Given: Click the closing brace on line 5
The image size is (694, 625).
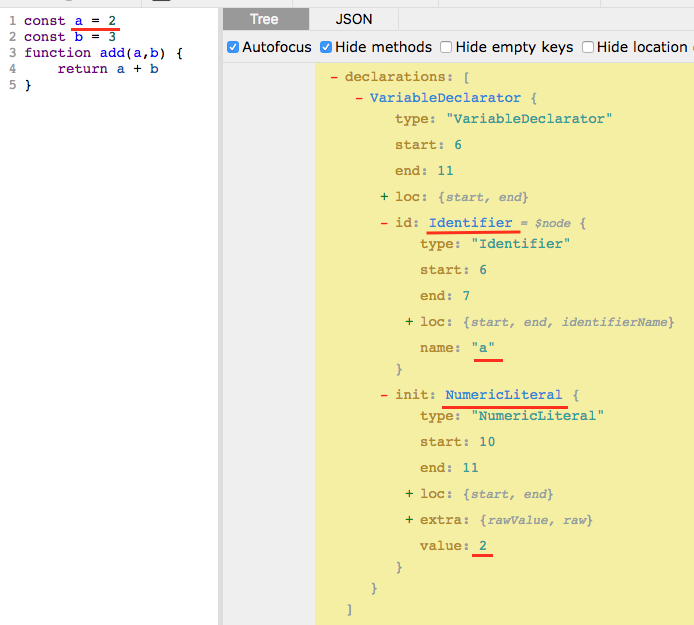Looking at the screenshot, I should [28, 85].
